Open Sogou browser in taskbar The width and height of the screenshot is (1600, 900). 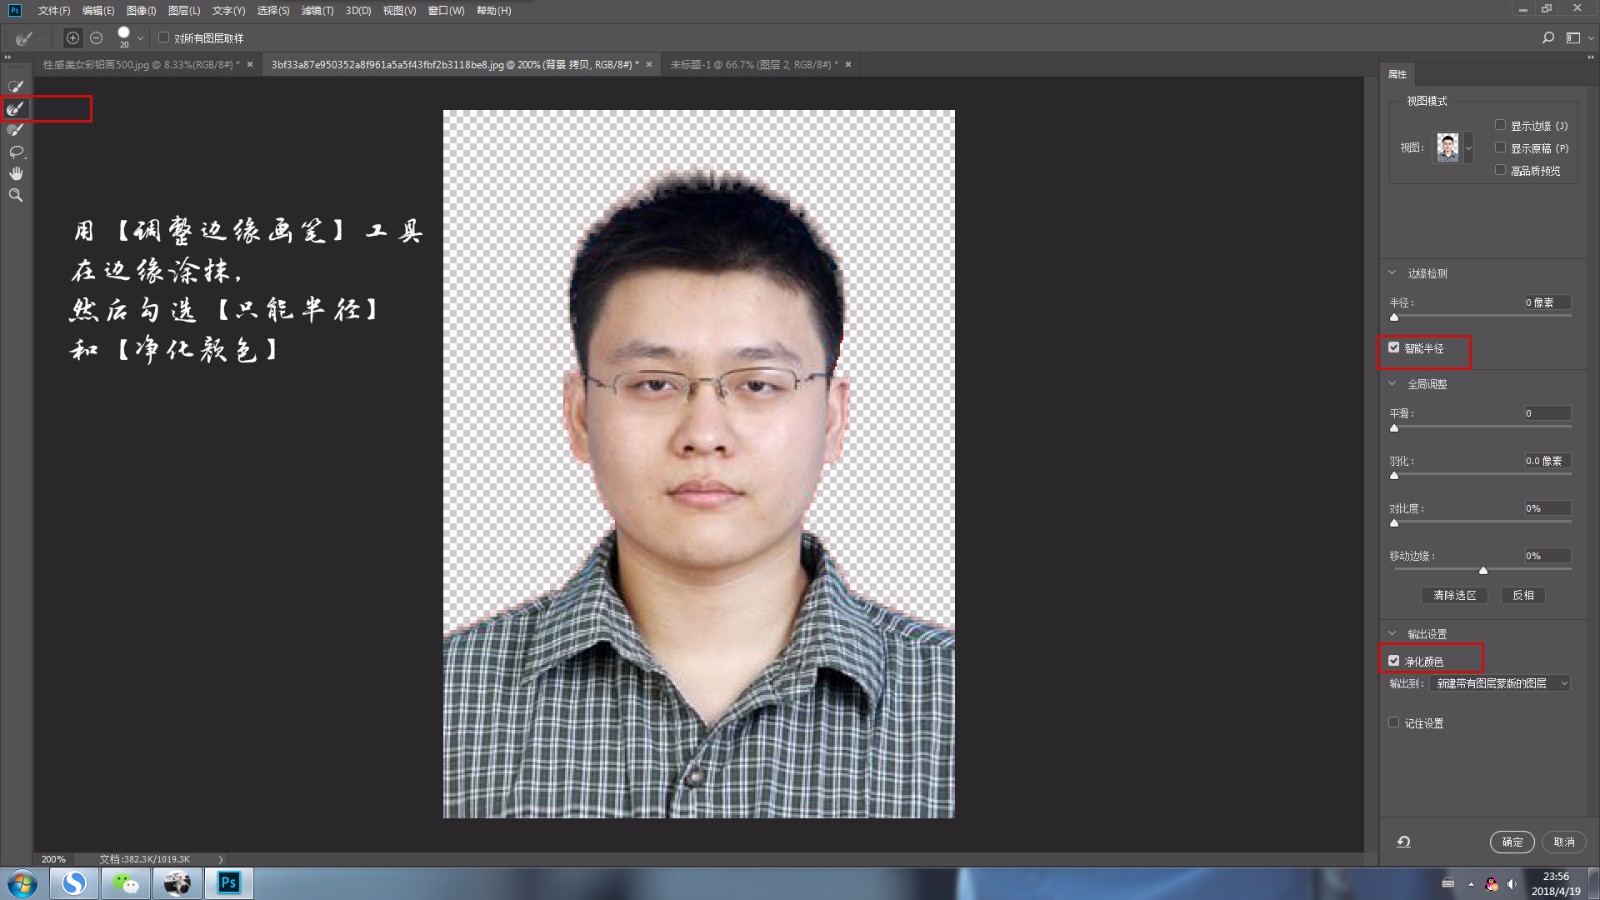pos(74,883)
